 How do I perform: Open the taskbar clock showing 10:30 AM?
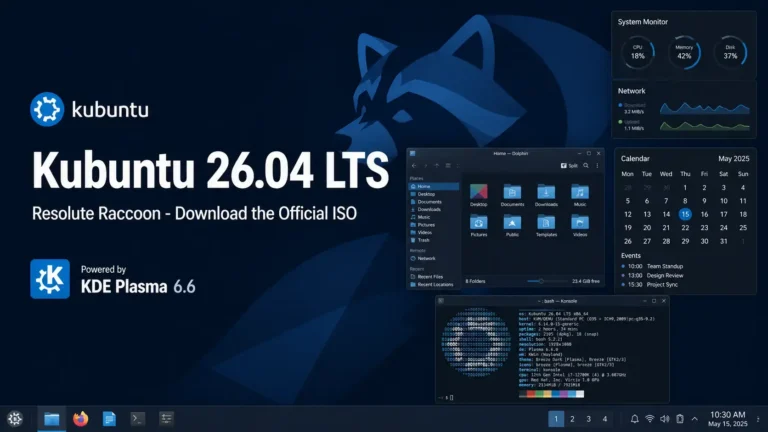[728, 419]
